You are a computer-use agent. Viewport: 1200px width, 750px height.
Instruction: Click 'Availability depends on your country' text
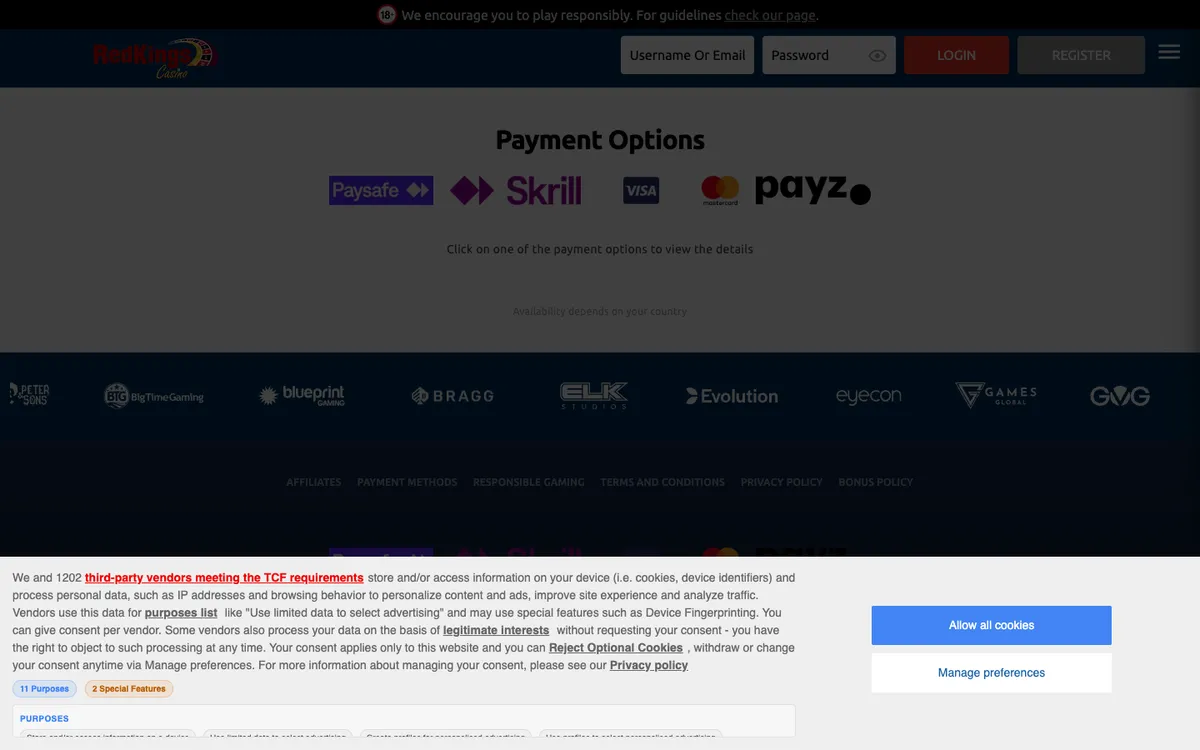[600, 311]
